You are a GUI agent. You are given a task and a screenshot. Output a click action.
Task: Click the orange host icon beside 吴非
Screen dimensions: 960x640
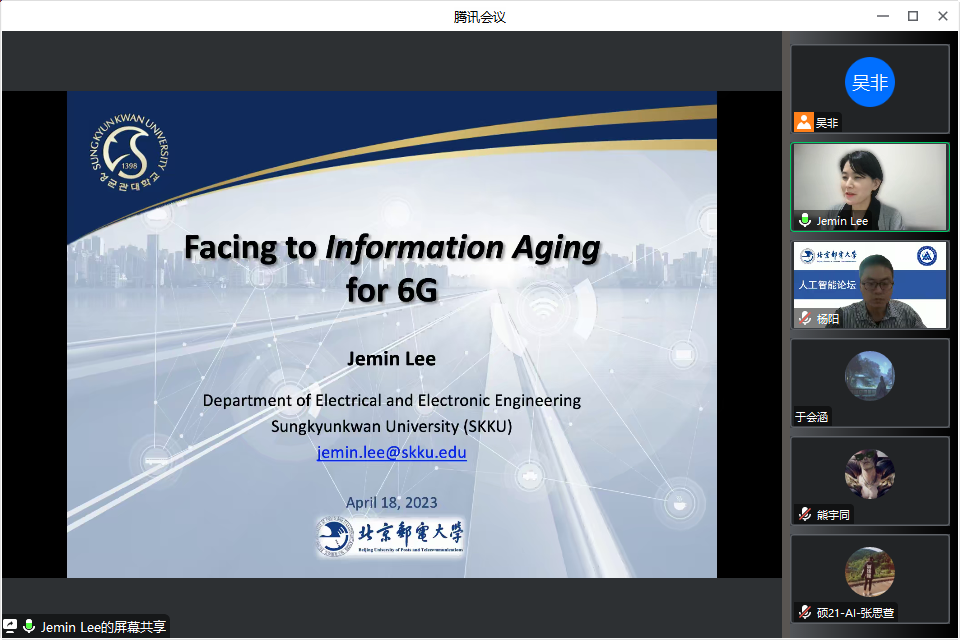804,122
